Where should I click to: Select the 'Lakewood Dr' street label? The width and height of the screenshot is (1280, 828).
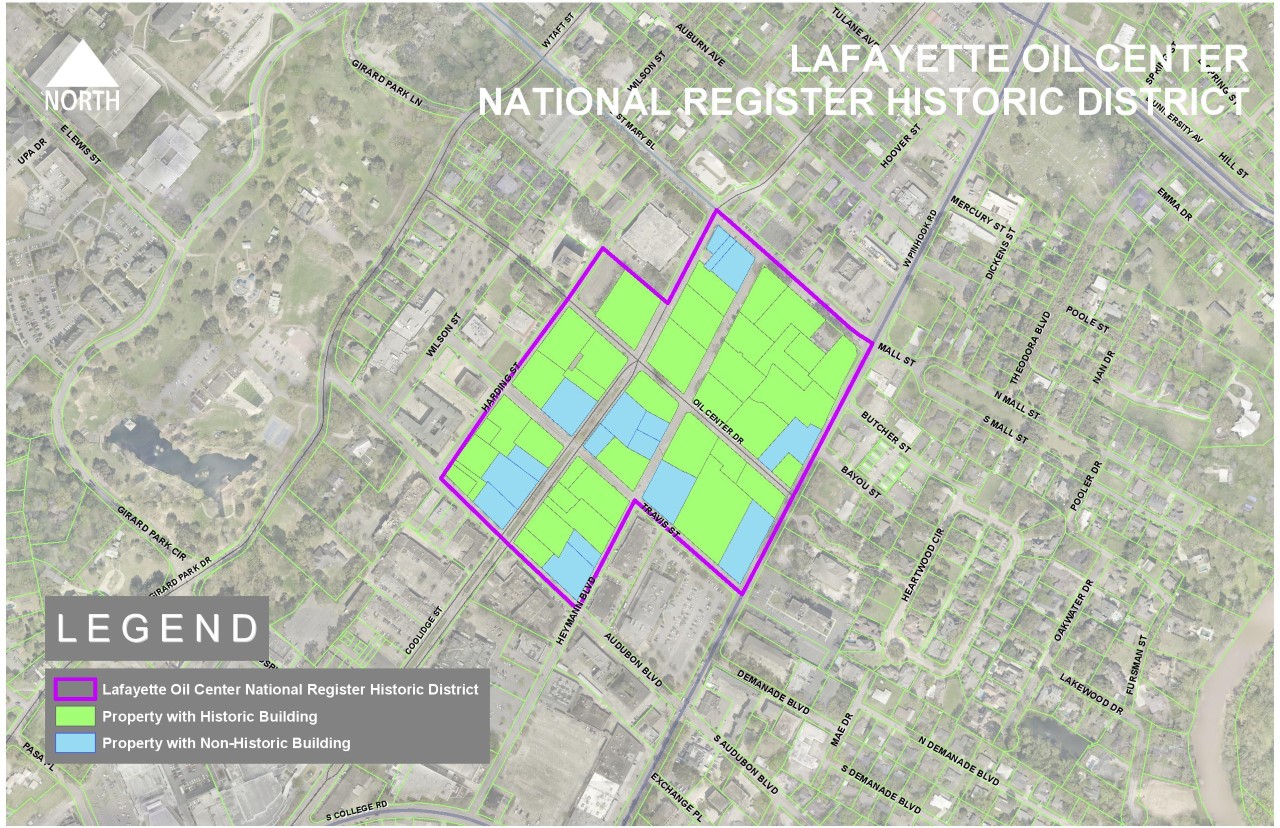(x=1093, y=691)
